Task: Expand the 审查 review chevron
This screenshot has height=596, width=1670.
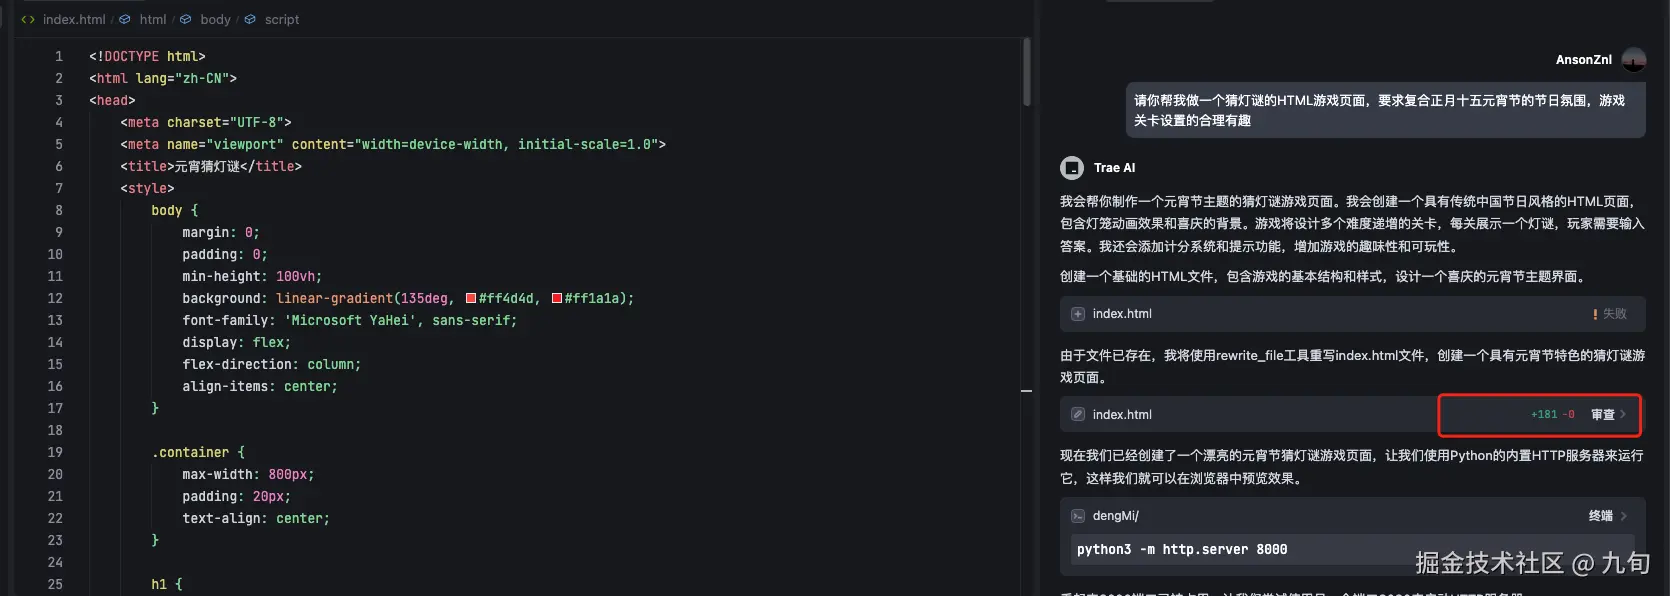Action: click(1623, 414)
